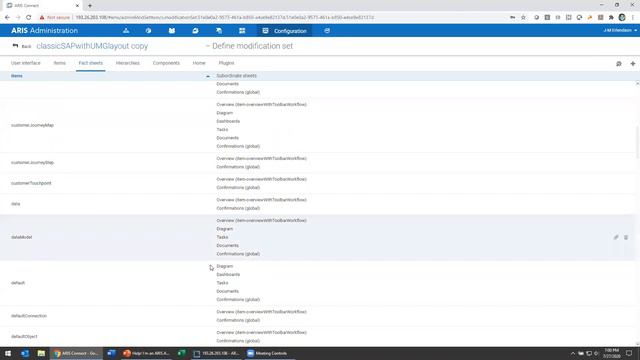Show hidden system tray icons
Screen dimensions: 640x360
click(573, 353)
